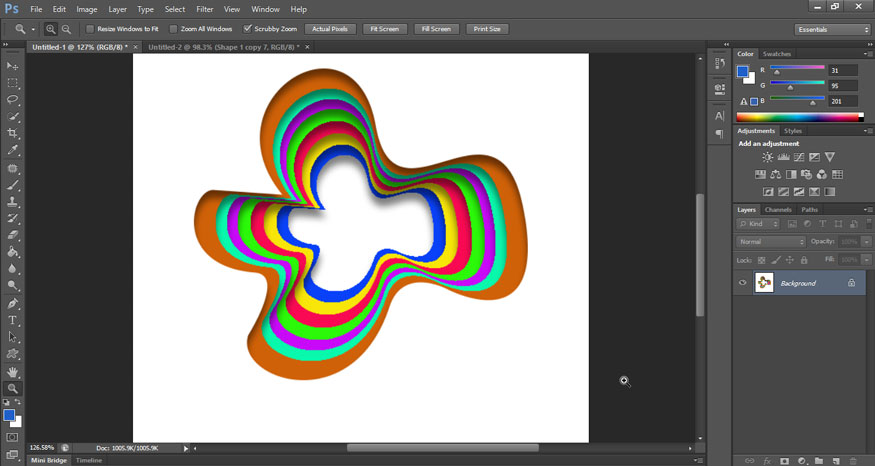
Task: Click the Print Size button
Action: pos(487,29)
